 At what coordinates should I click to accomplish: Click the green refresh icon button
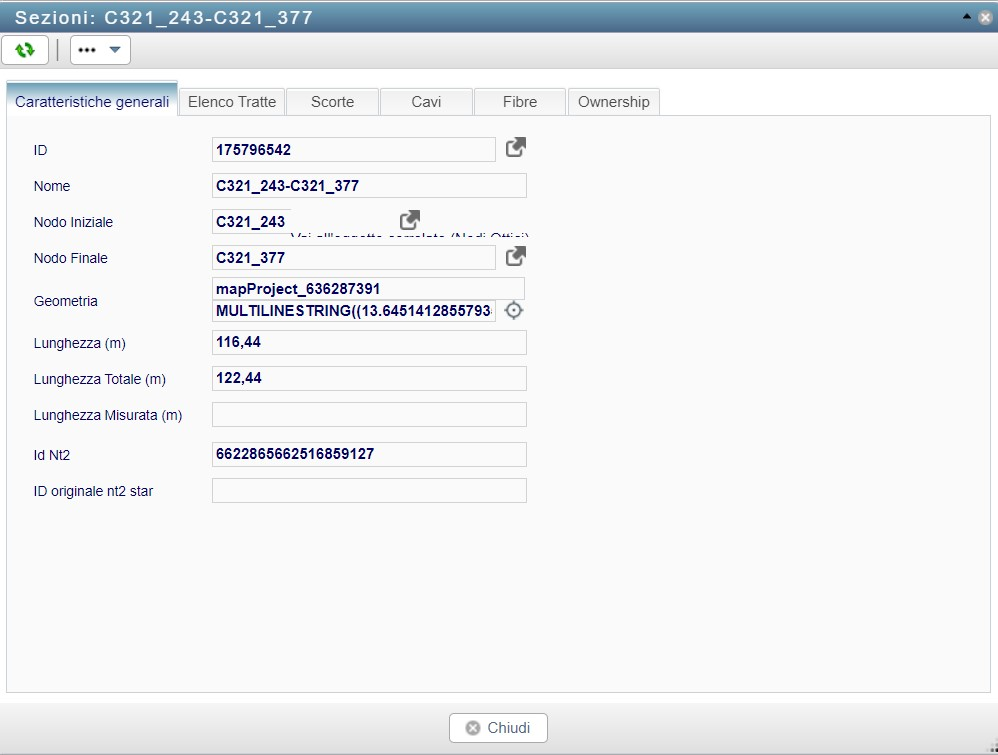pyautogui.click(x=25, y=50)
